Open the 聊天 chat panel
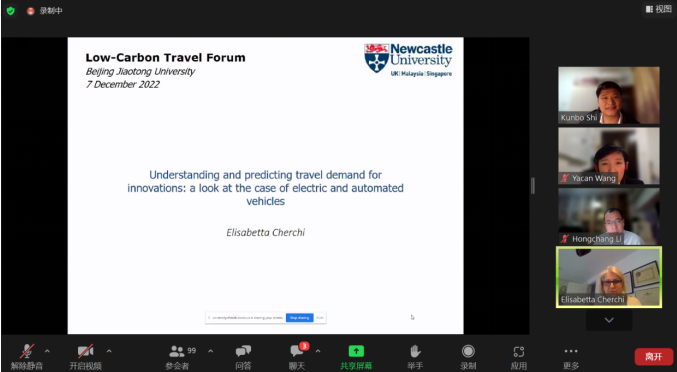Screen dimensions: 677x372 click(x=297, y=357)
